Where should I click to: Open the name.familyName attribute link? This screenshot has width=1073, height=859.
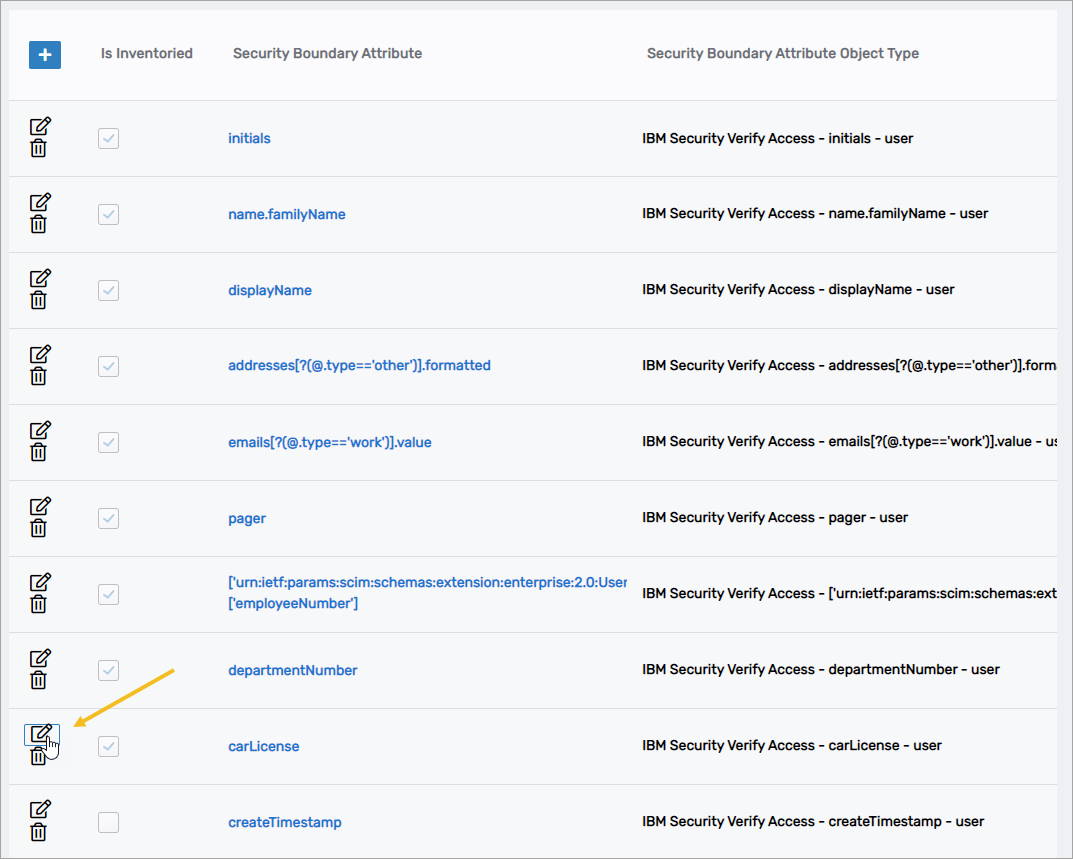(x=287, y=214)
